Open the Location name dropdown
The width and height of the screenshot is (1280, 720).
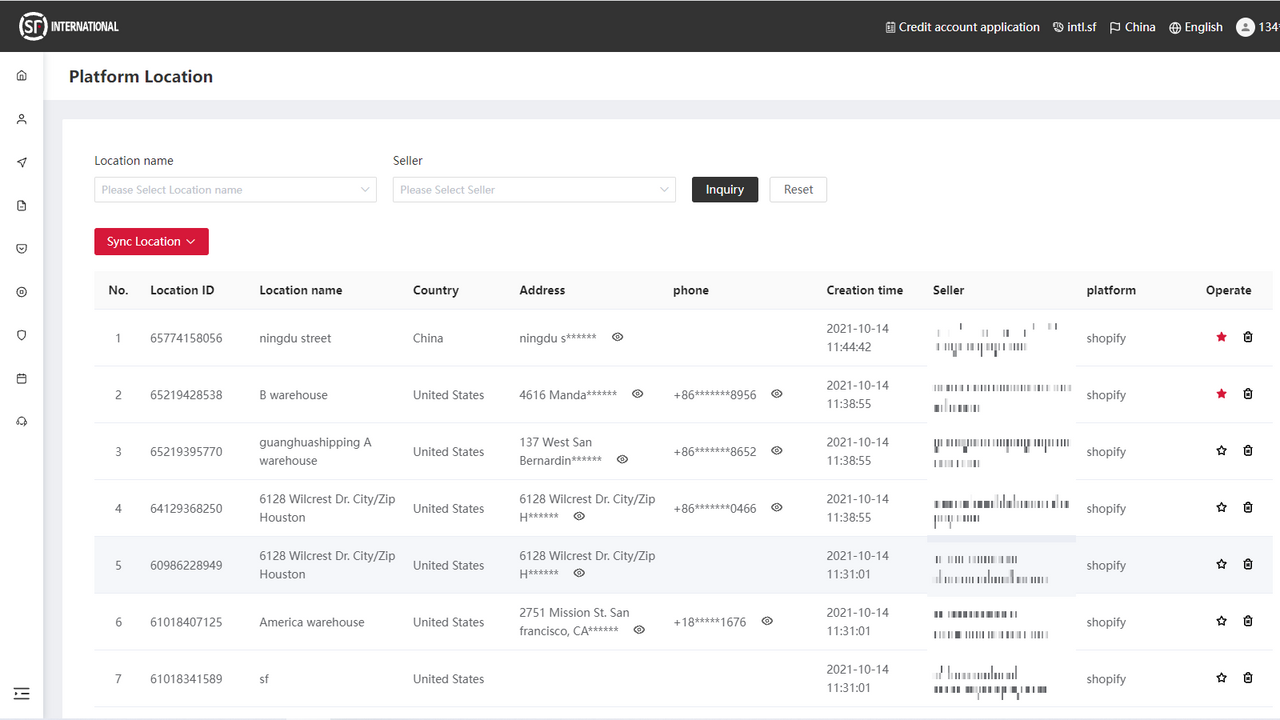click(x=235, y=190)
